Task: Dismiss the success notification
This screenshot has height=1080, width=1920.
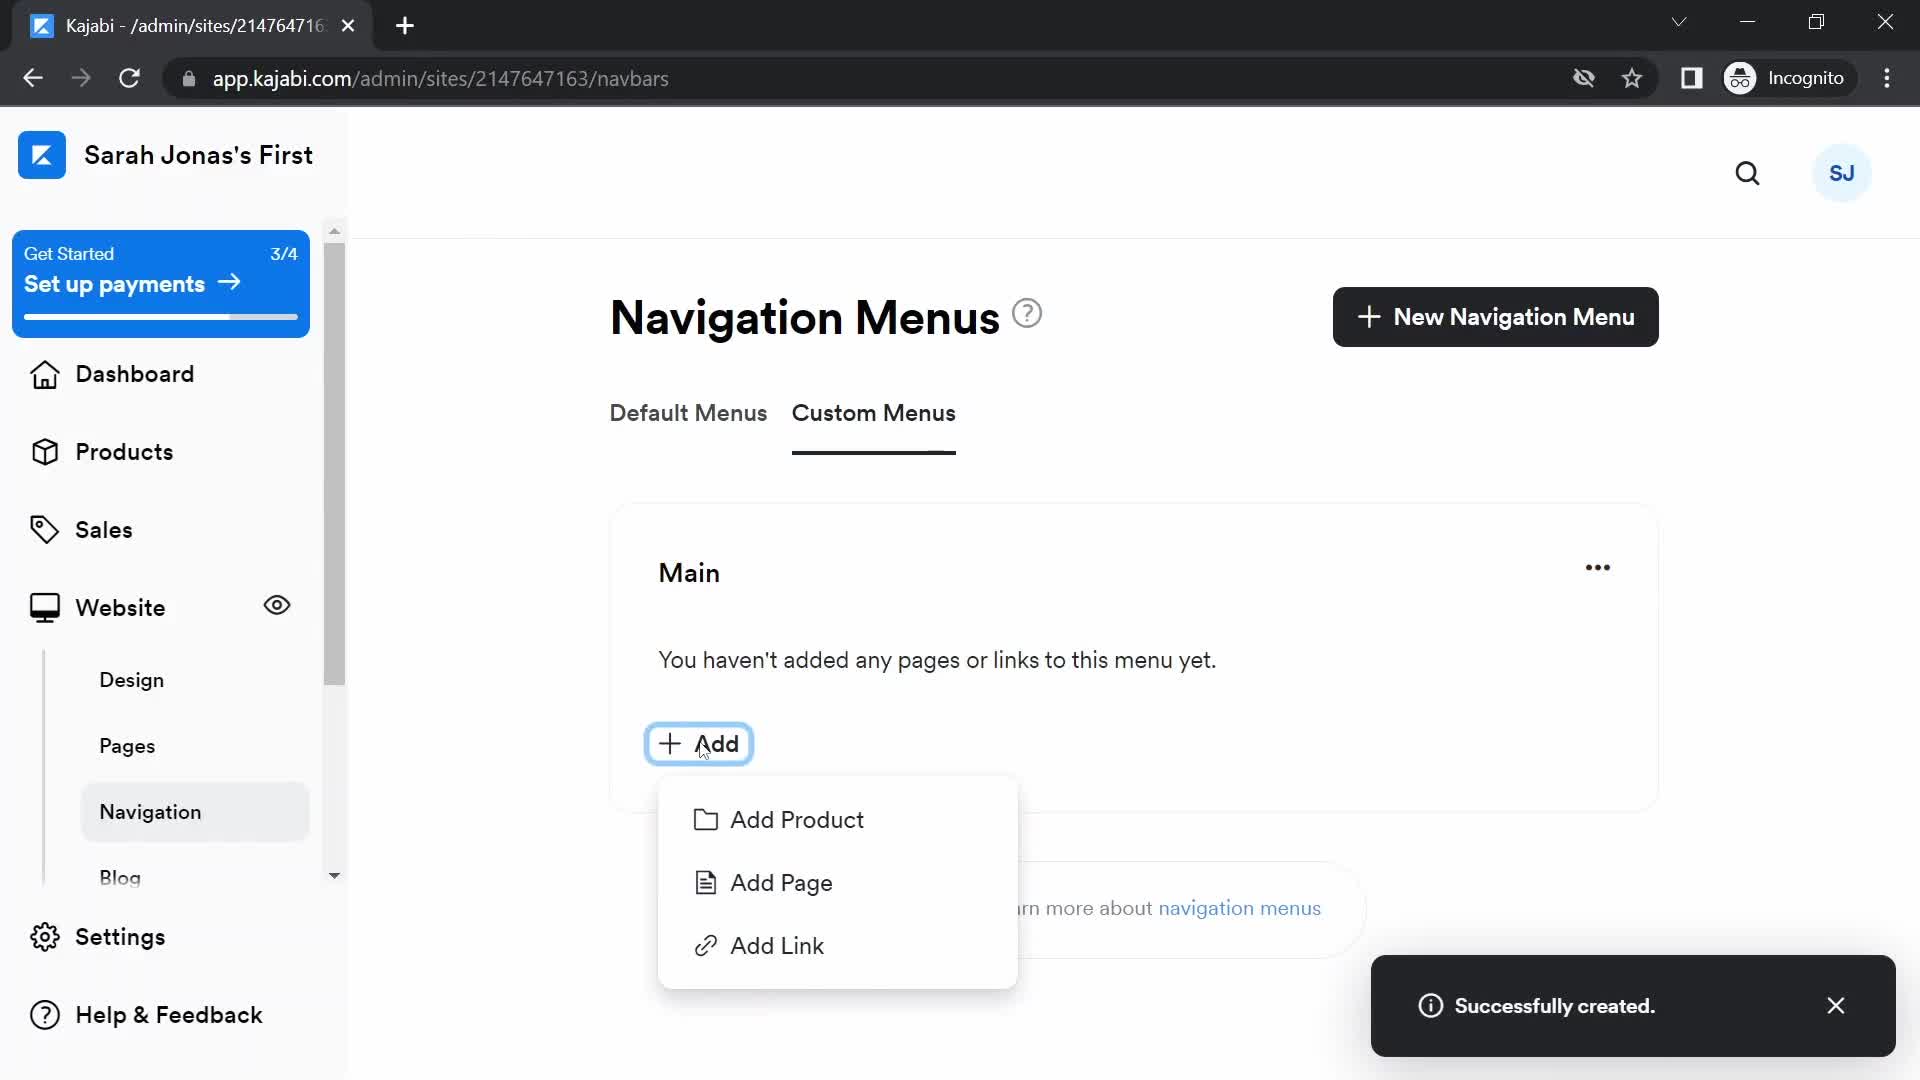Action: (1838, 1006)
